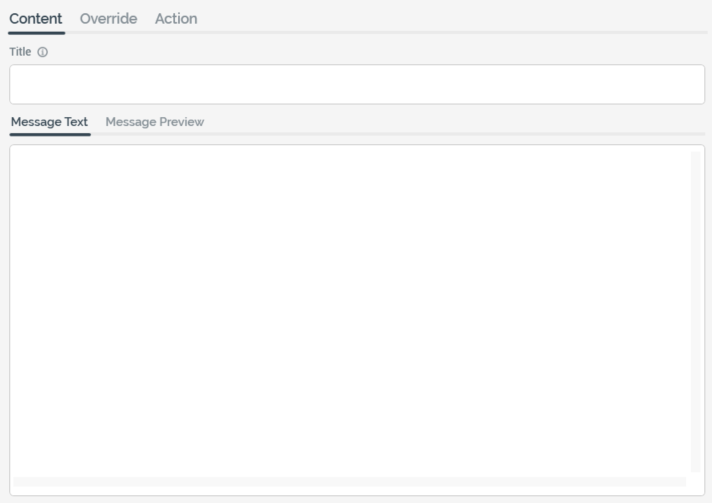Open Title help via the circled-i icon
This screenshot has height=503, width=712.
coord(42,52)
